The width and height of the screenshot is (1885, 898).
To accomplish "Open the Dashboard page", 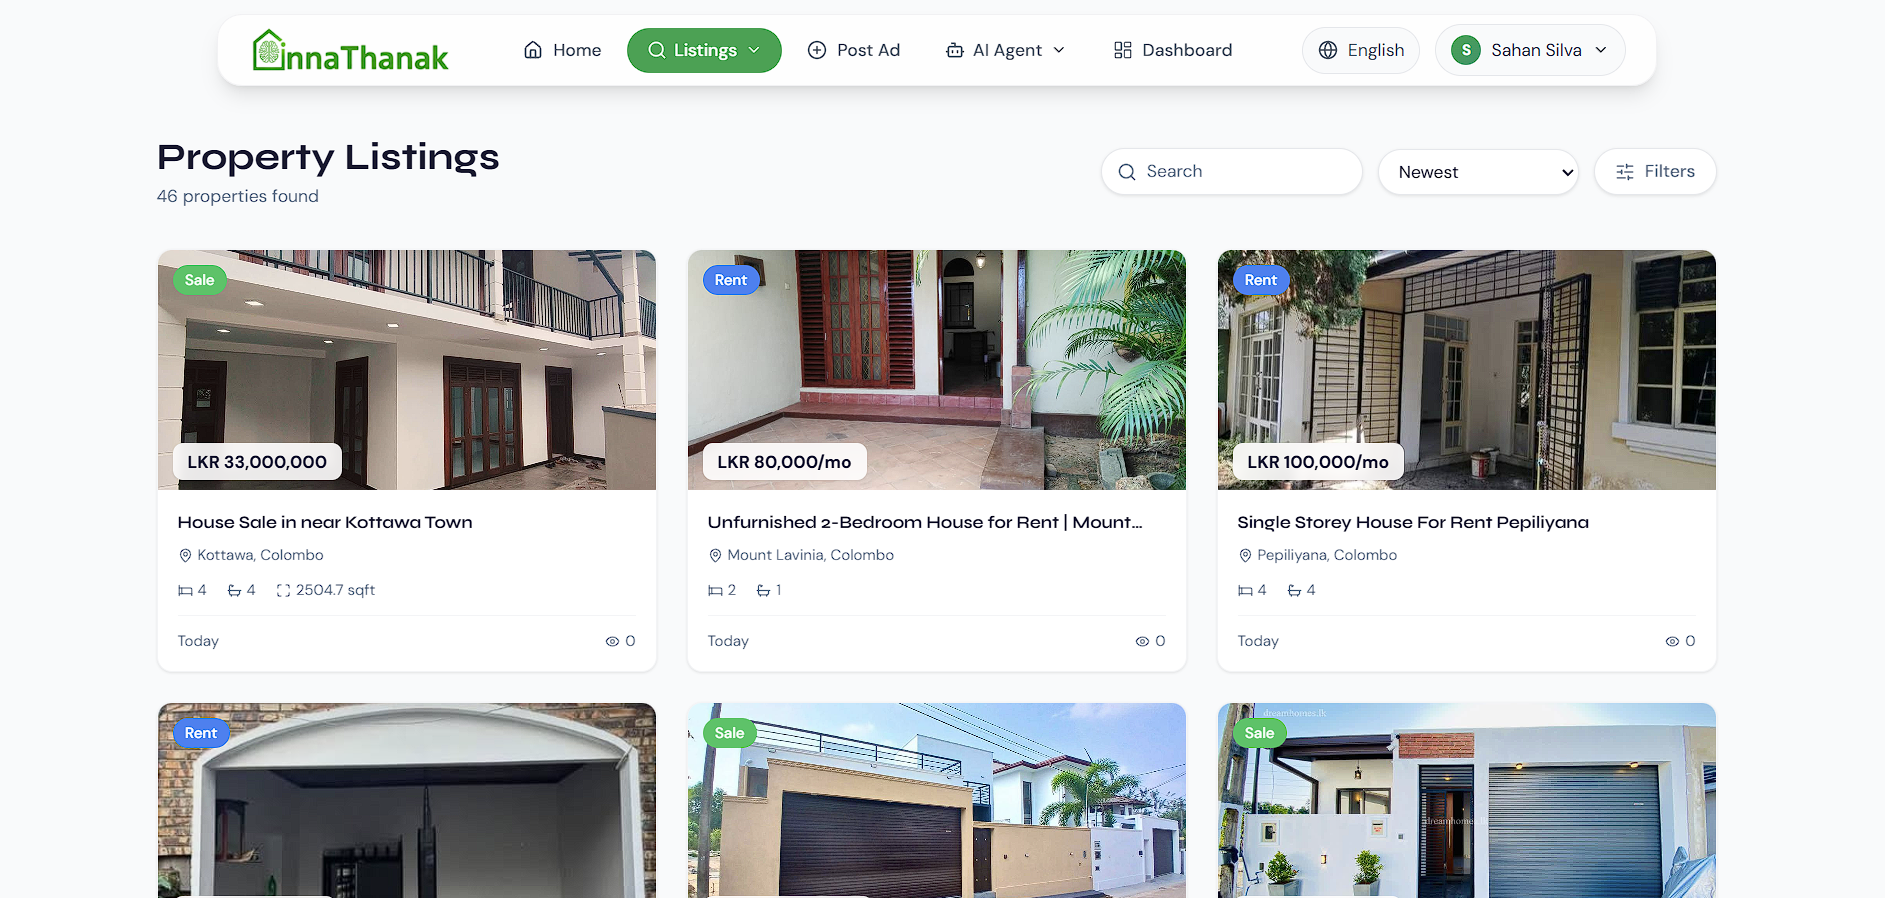I will [x=1173, y=50].
